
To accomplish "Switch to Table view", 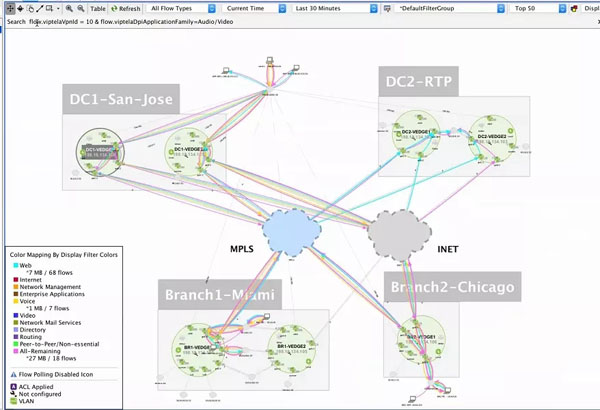I will [98, 8].
